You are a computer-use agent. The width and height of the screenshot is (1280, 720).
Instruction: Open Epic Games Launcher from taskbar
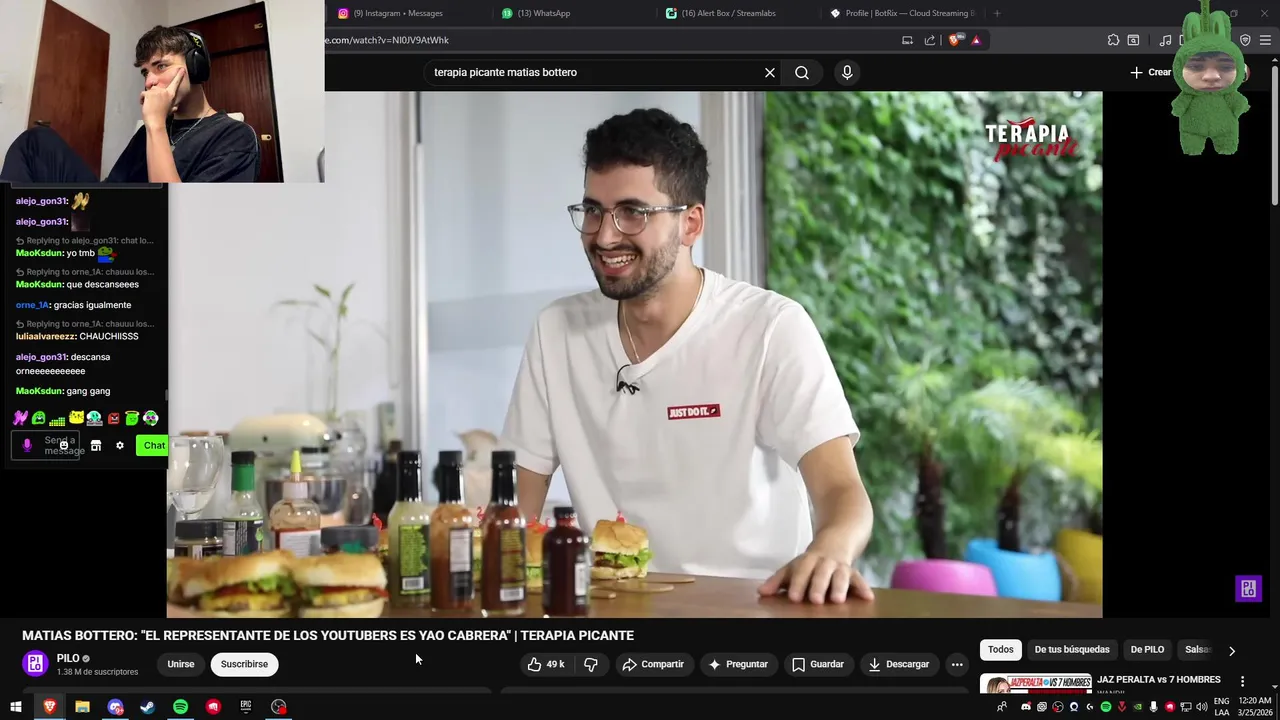point(246,707)
